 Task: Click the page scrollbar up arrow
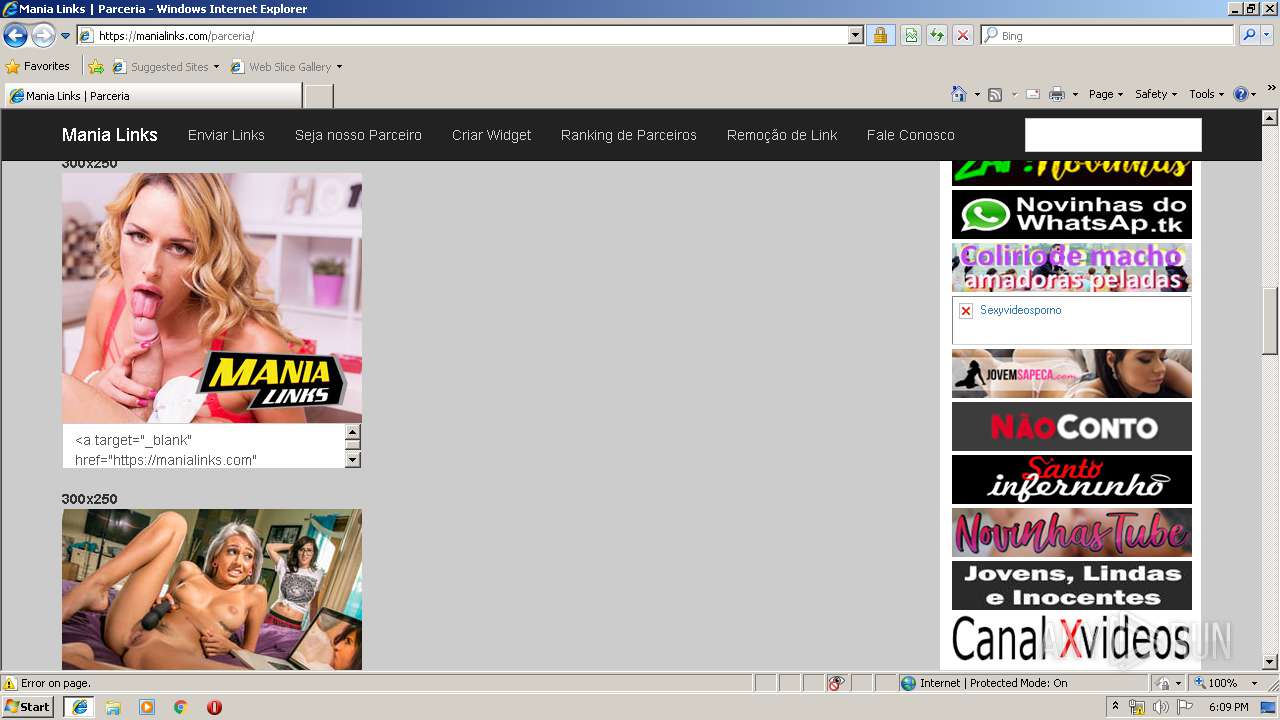pos(1270,117)
